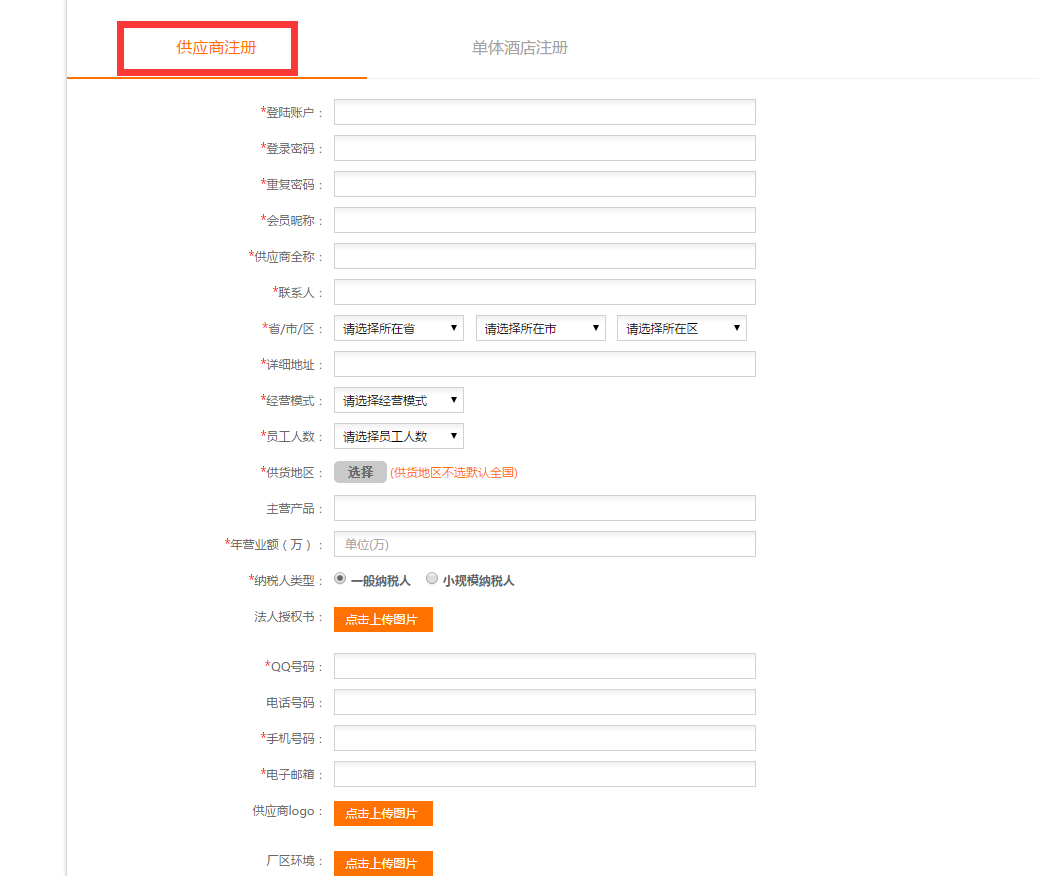The height and width of the screenshot is (876, 1039).
Task: Open the 请选择所在省 province dropdown
Action: point(398,328)
